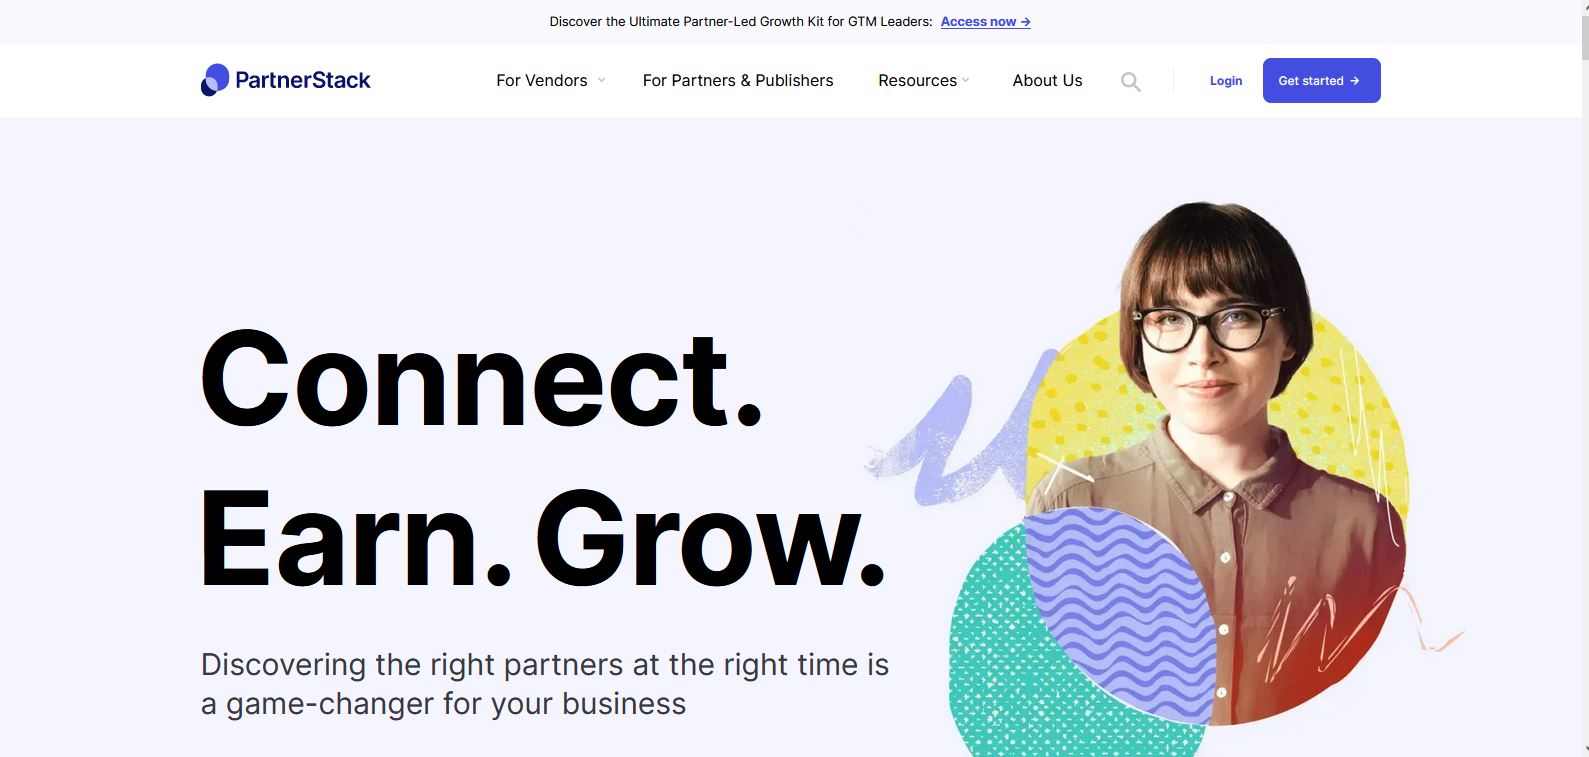Click the Connect. headline text
This screenshot has height=757, width=1589.
(482, 379)
